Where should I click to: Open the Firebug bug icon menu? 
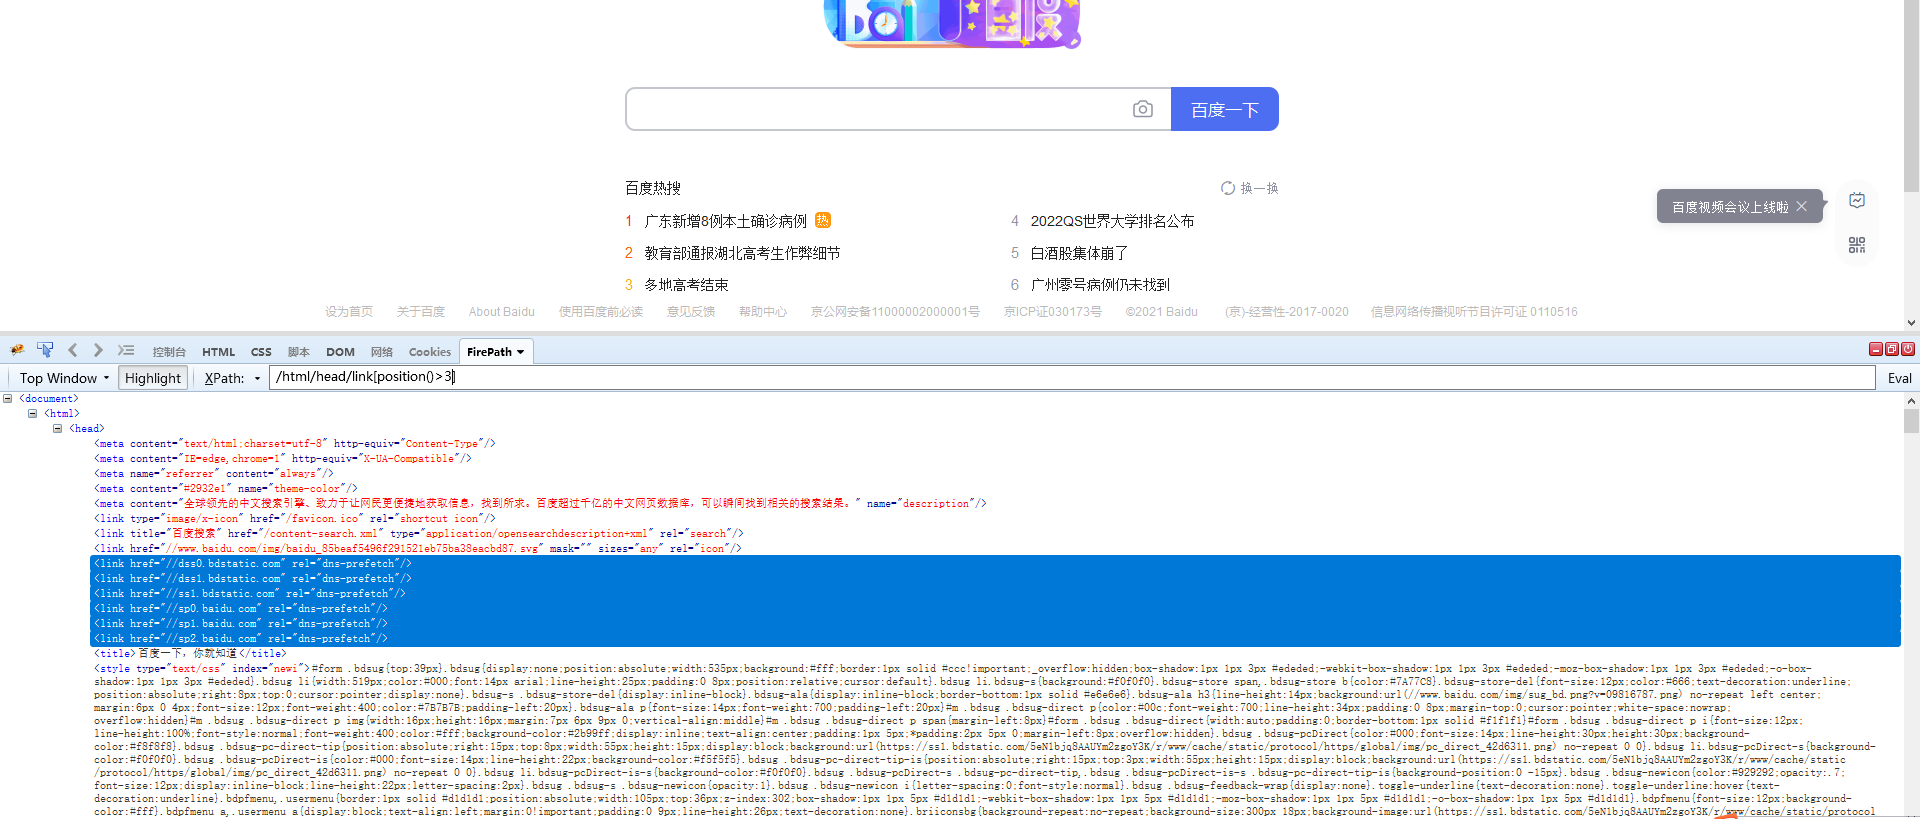click(x=17, y=350)
